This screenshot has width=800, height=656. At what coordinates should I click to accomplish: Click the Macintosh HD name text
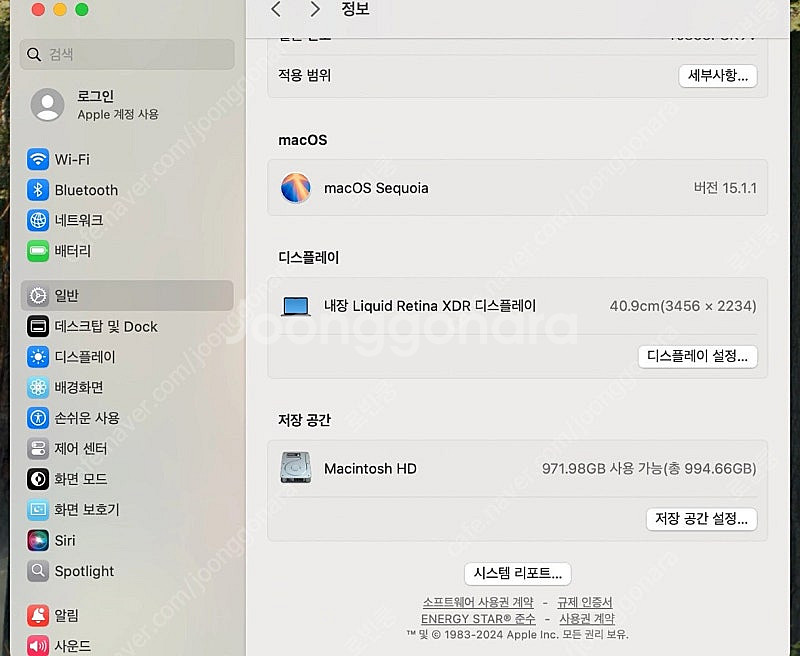pos(370,468)
